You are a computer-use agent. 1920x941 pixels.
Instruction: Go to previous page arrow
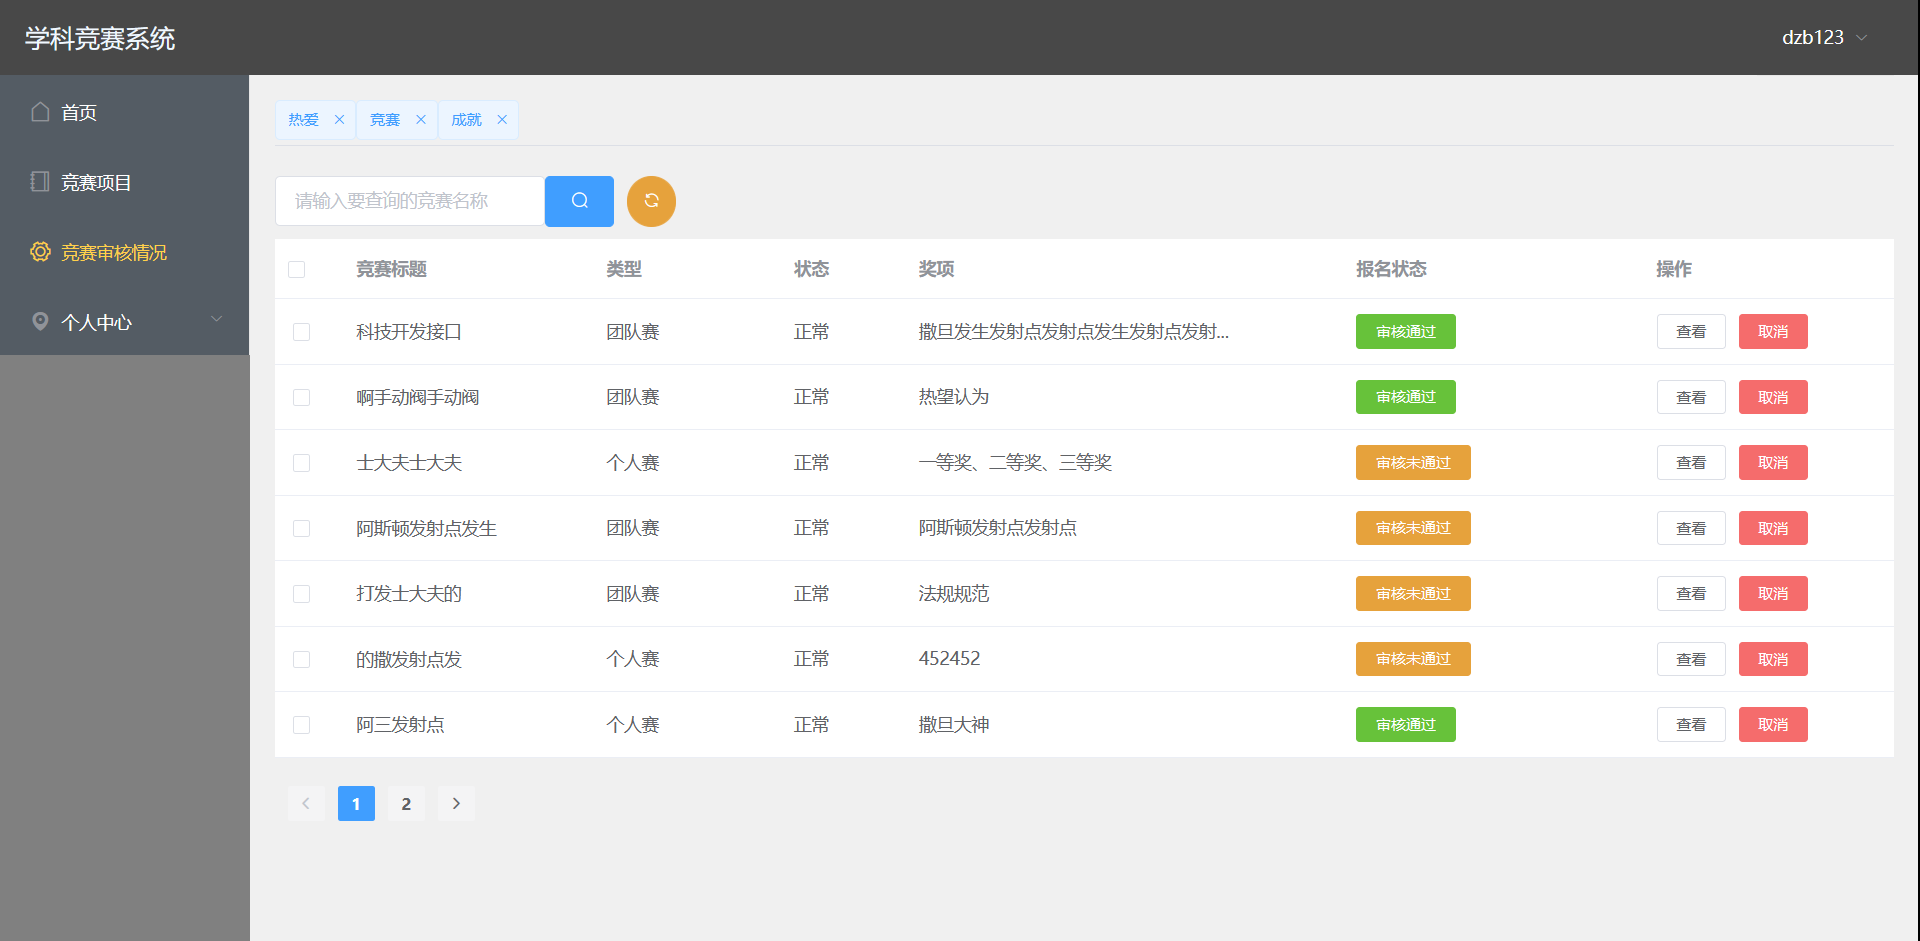(x=306, y=803)
